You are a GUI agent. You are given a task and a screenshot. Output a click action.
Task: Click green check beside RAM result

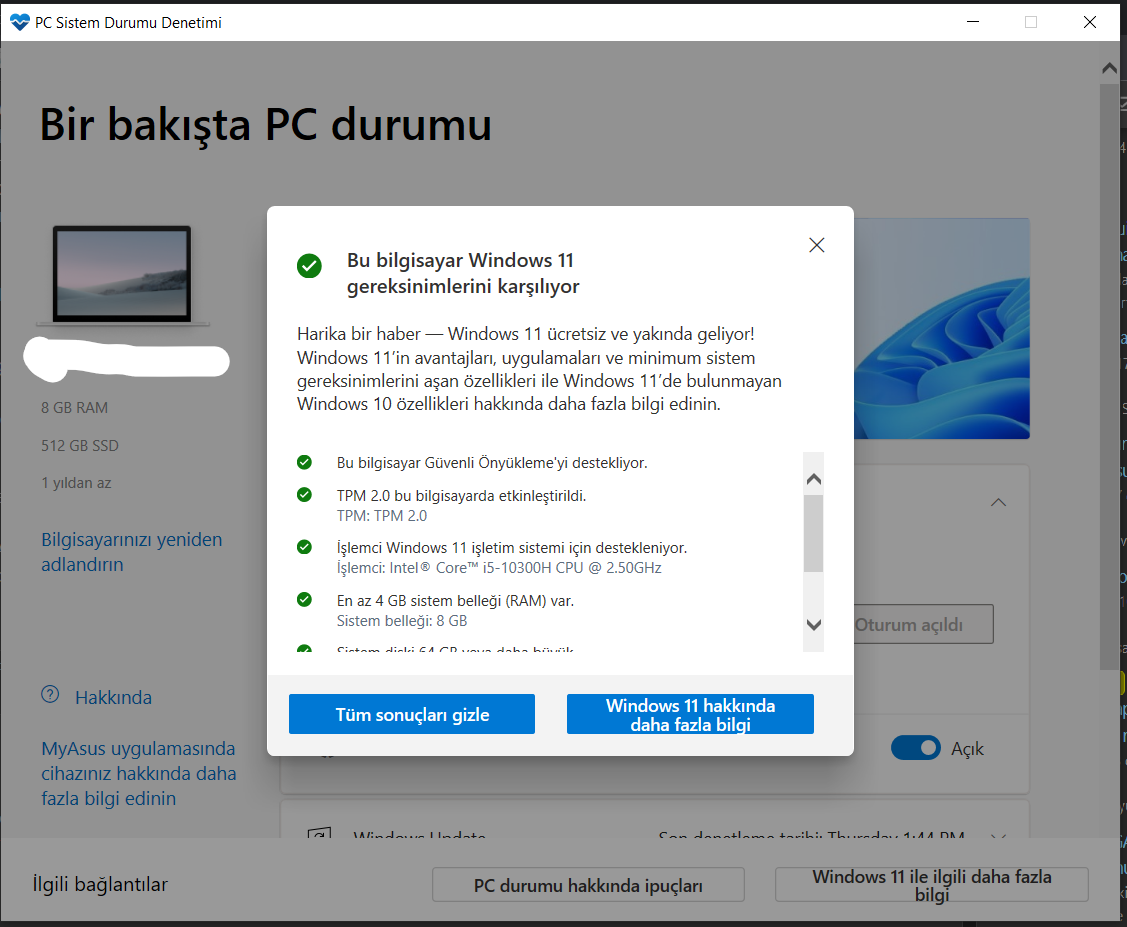[x=305, y=599]
